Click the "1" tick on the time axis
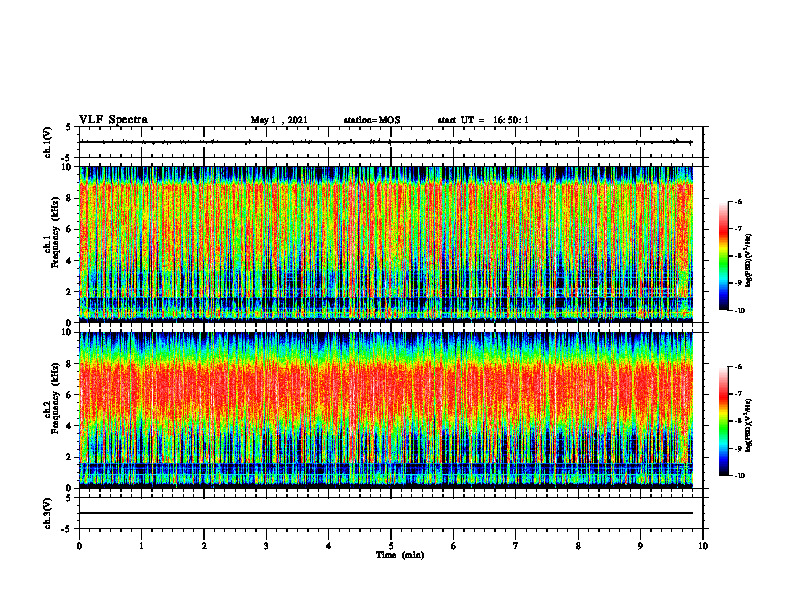 [x=141, y=546]
